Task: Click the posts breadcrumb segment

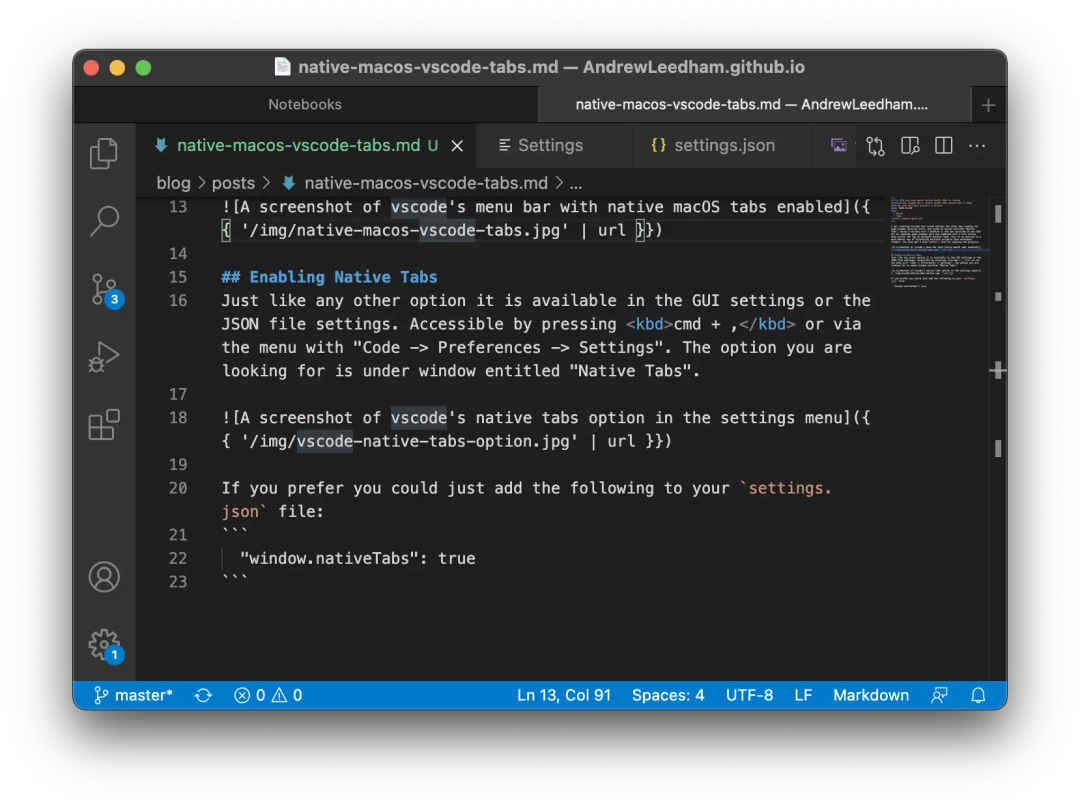Action: click(x=233, y=183)
